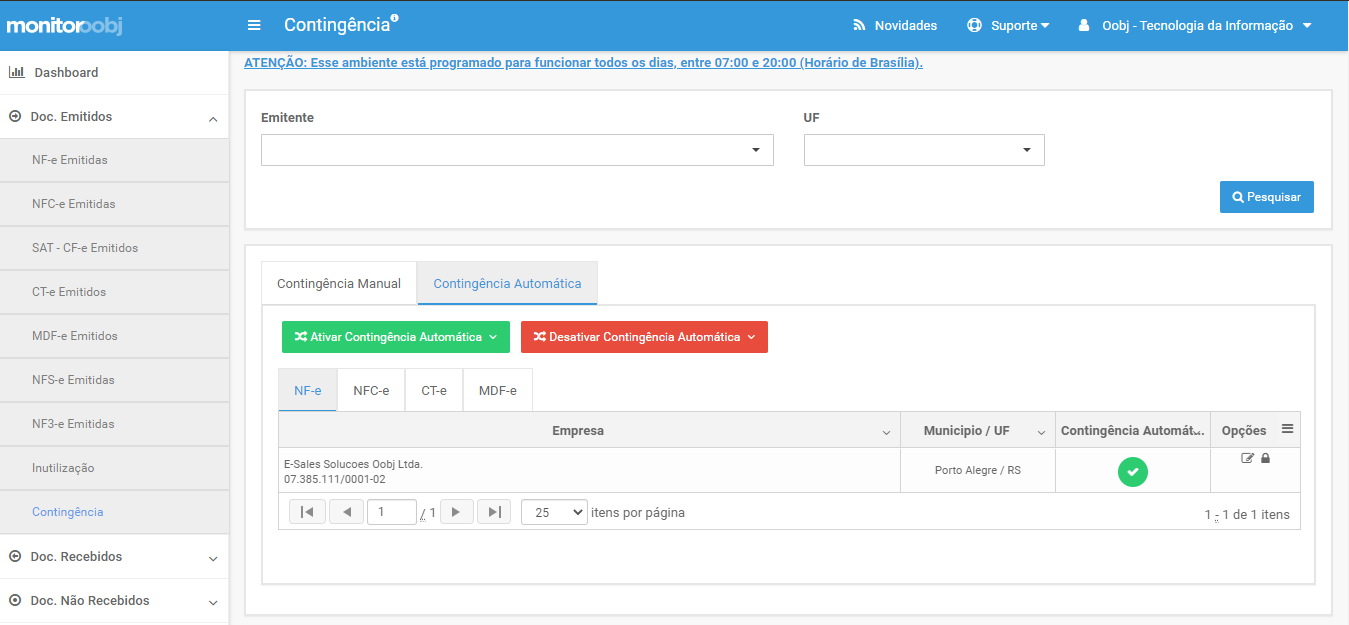Screen dimensions: 1349x625
Task: Click CNPJ 07.385.111/0001-02 text
Action: pos(334,479)
